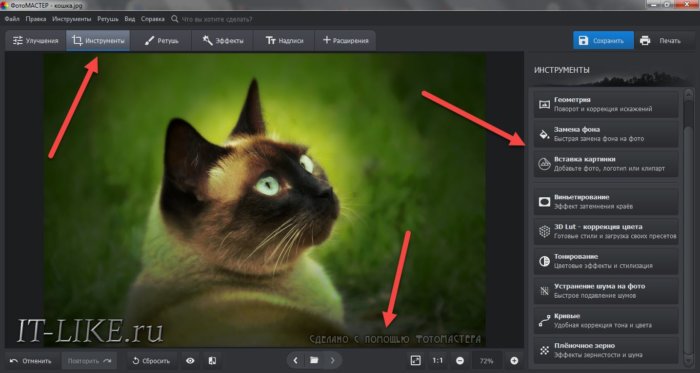700x373 pixels.
Task: Click the Тонирование half-circle icon
Action: point(544,261)
